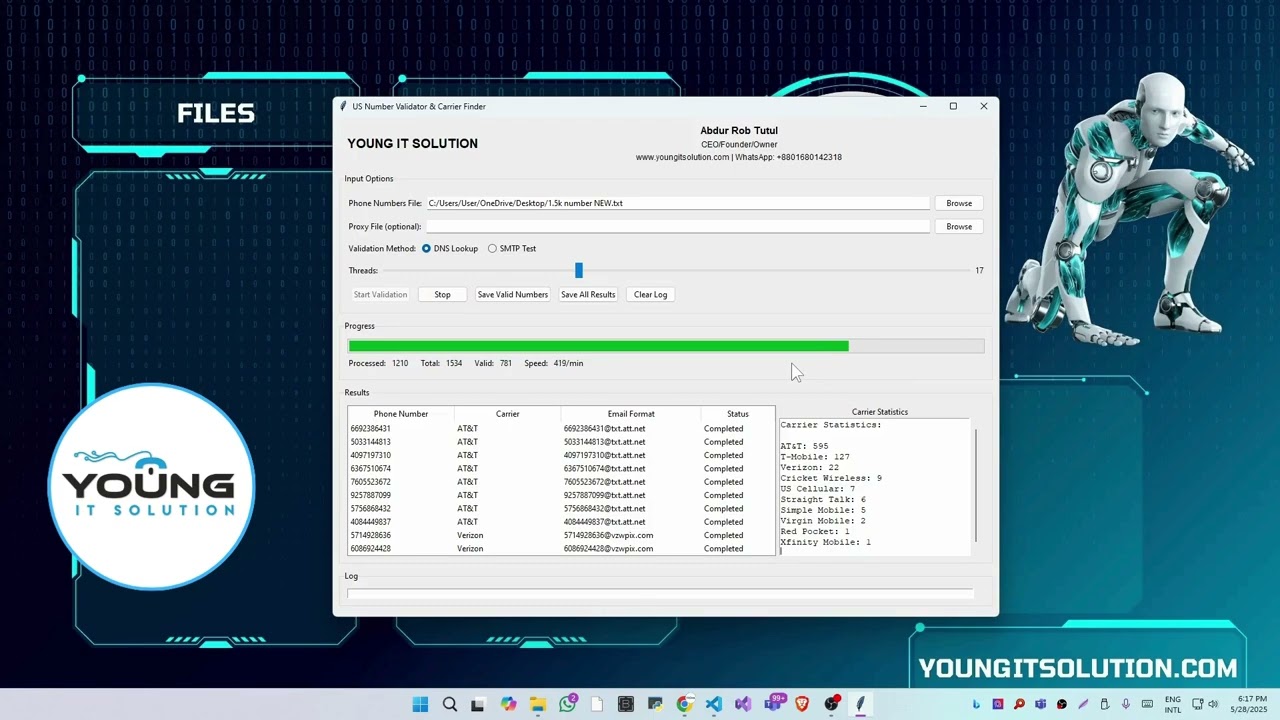Select phone number 6367510674 in the results
The width and height of the screenshot is (1280, 720).
click(370, 468)
